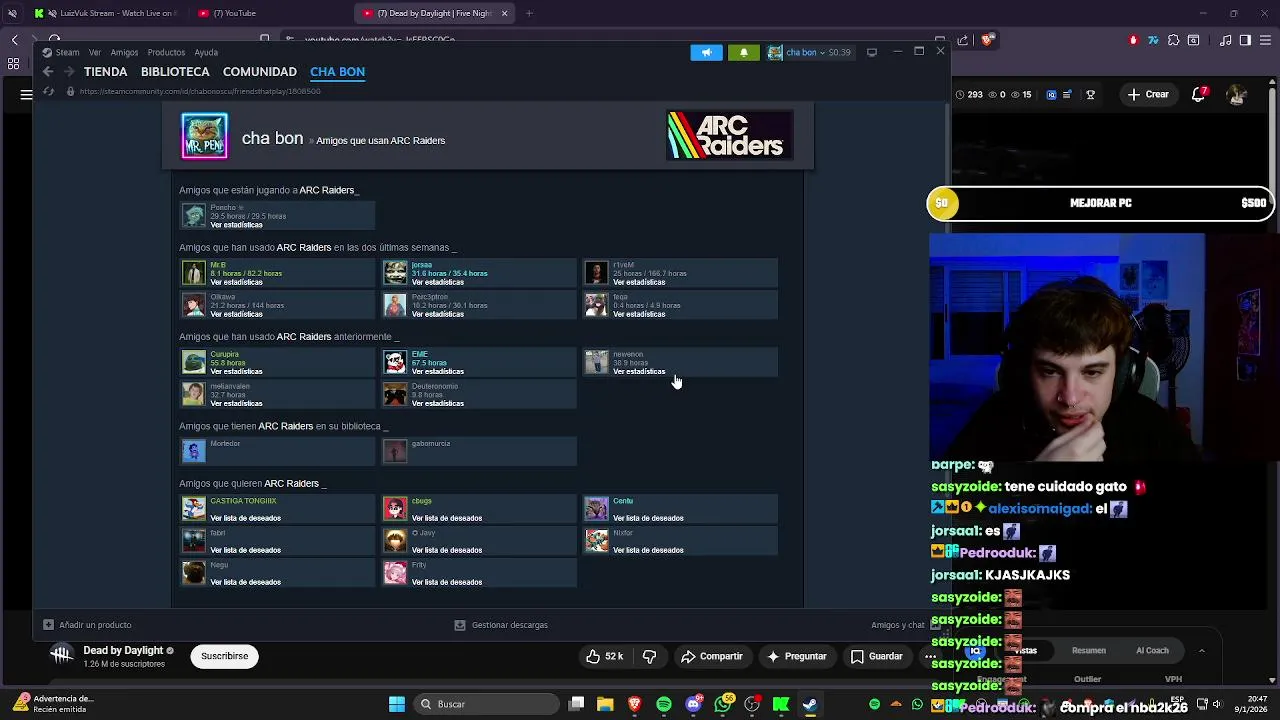Viewport: 1280px width, 720px height.
Task: Click YouTube's Crear button
Action: point(1147,94)
